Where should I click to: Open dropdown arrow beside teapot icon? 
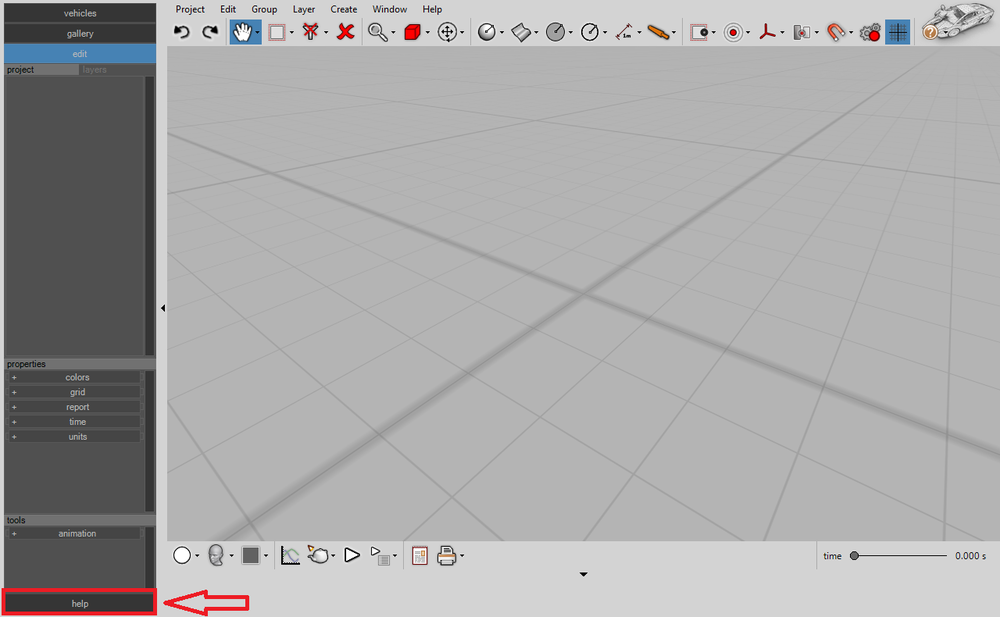(333, 556)
